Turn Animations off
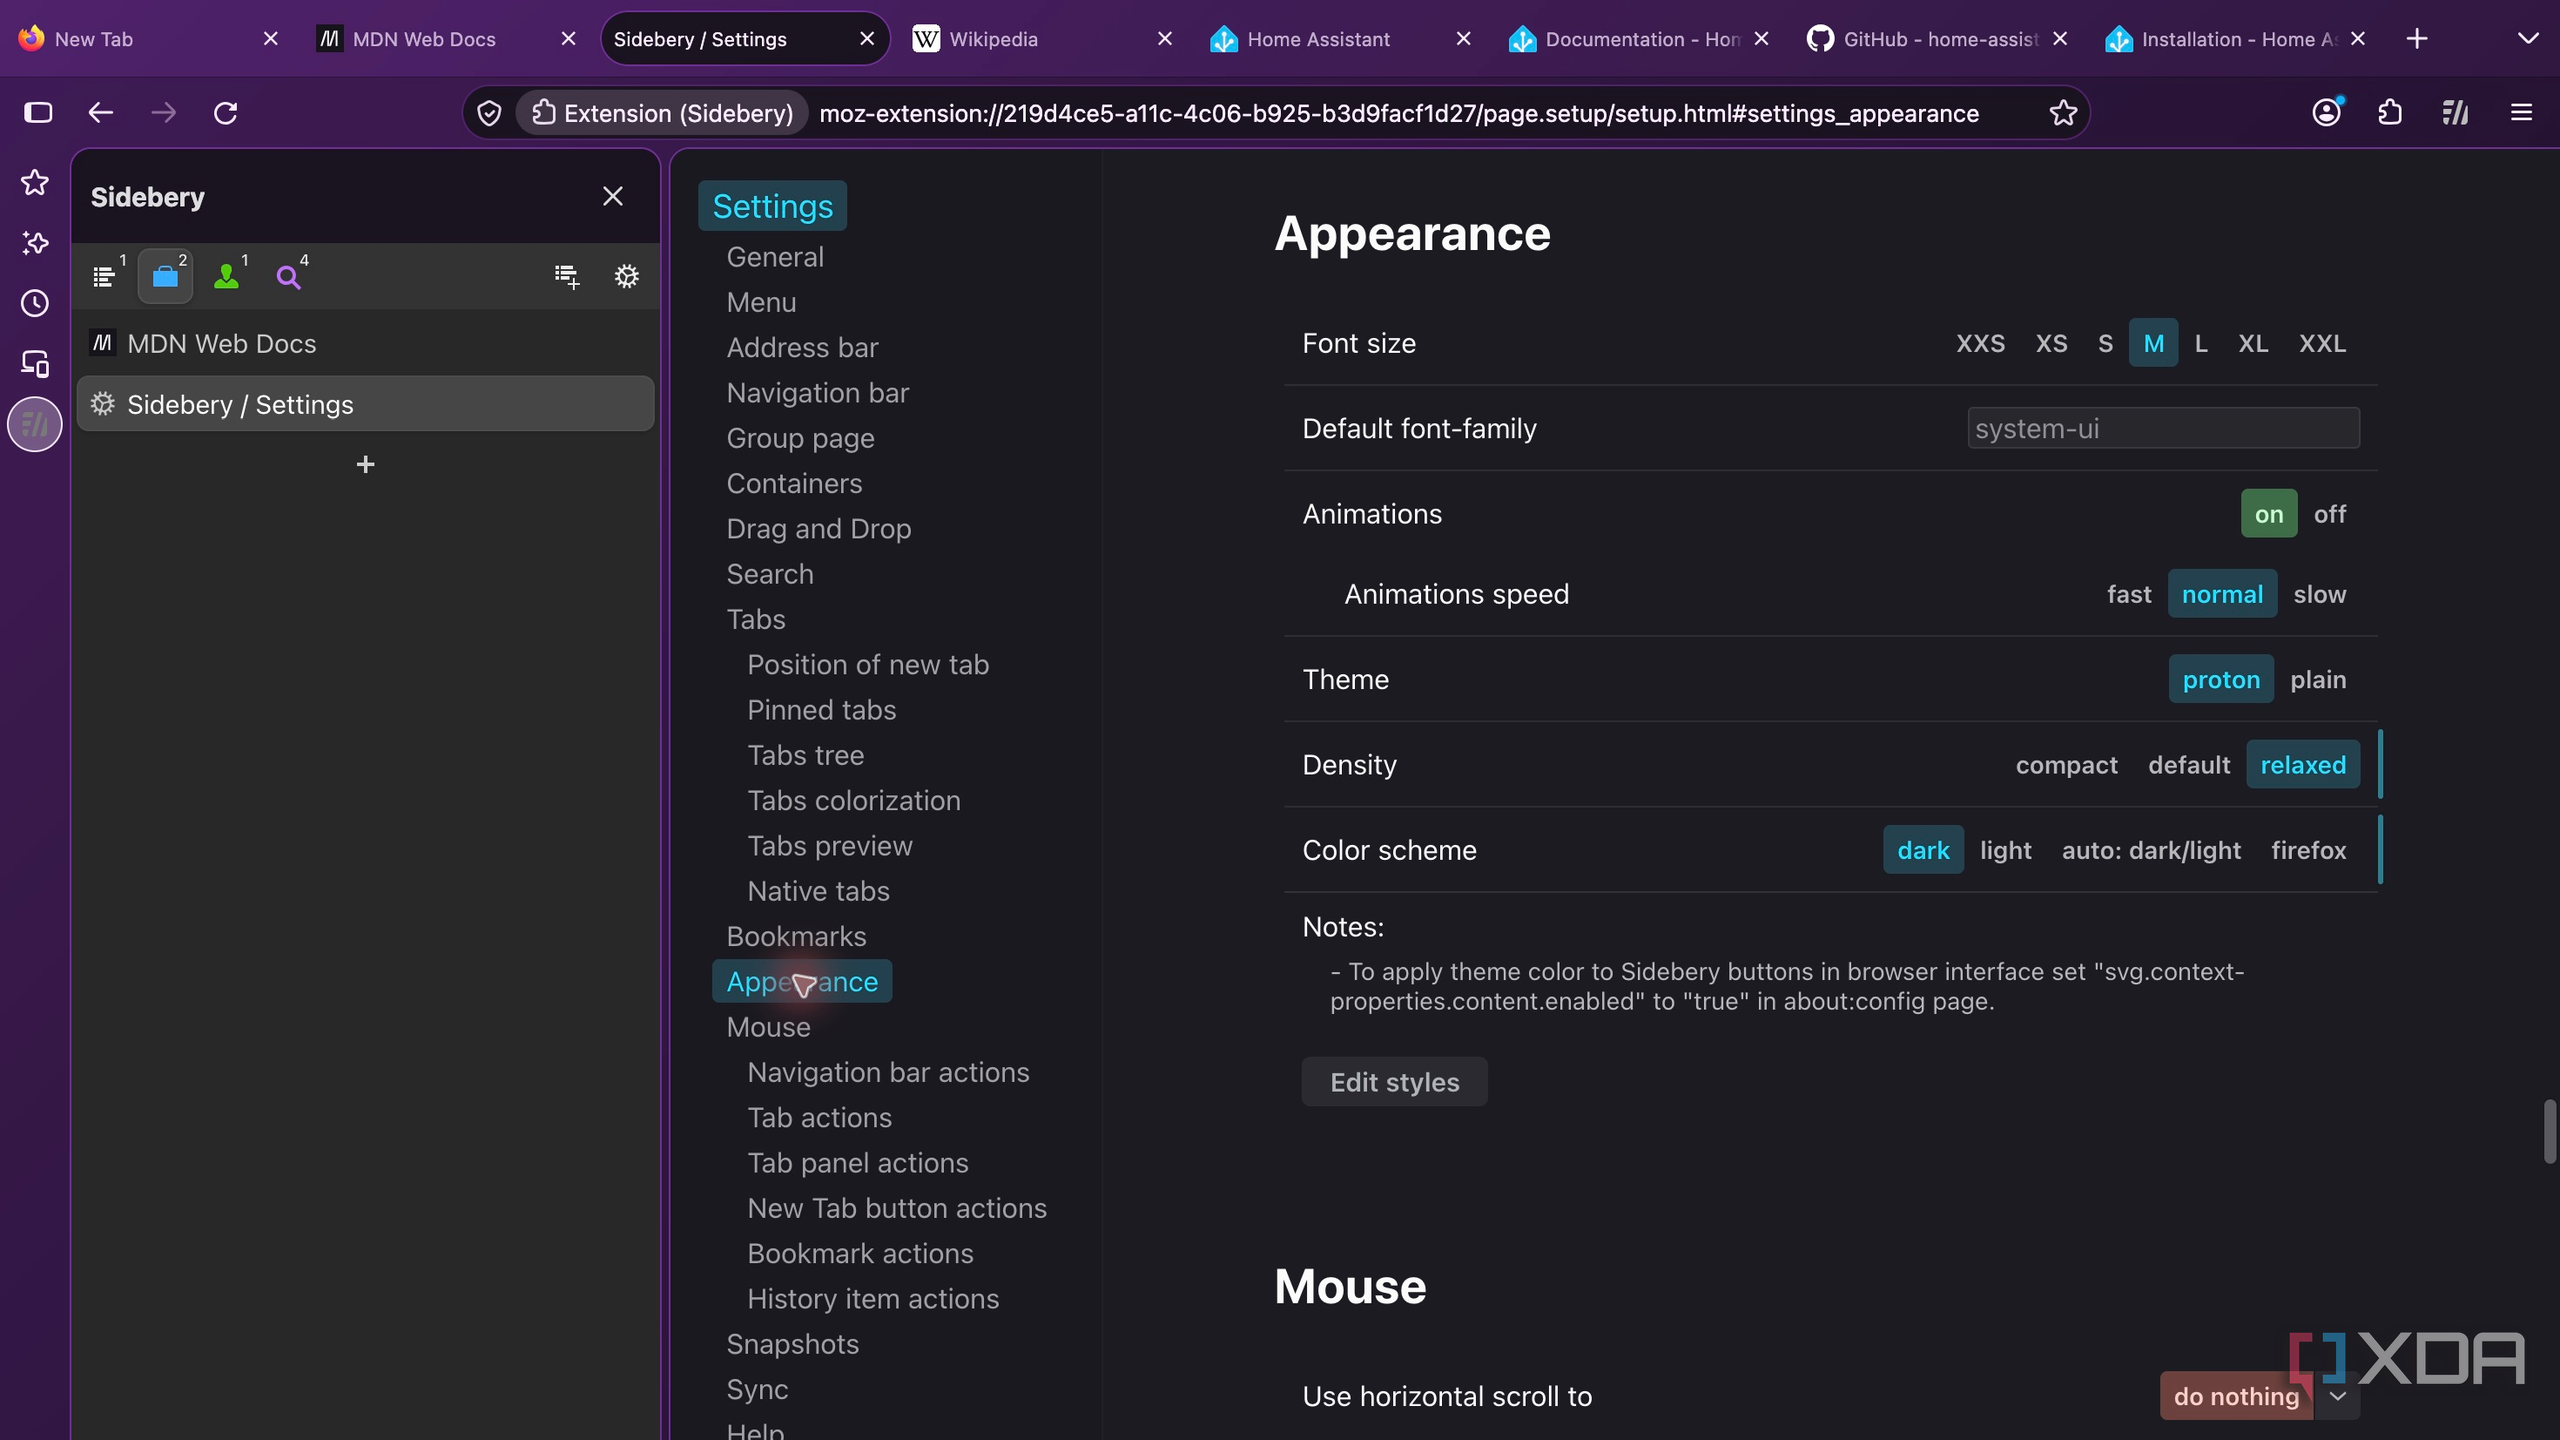Screen dimensions: 2560x1440 [2329, 514]
